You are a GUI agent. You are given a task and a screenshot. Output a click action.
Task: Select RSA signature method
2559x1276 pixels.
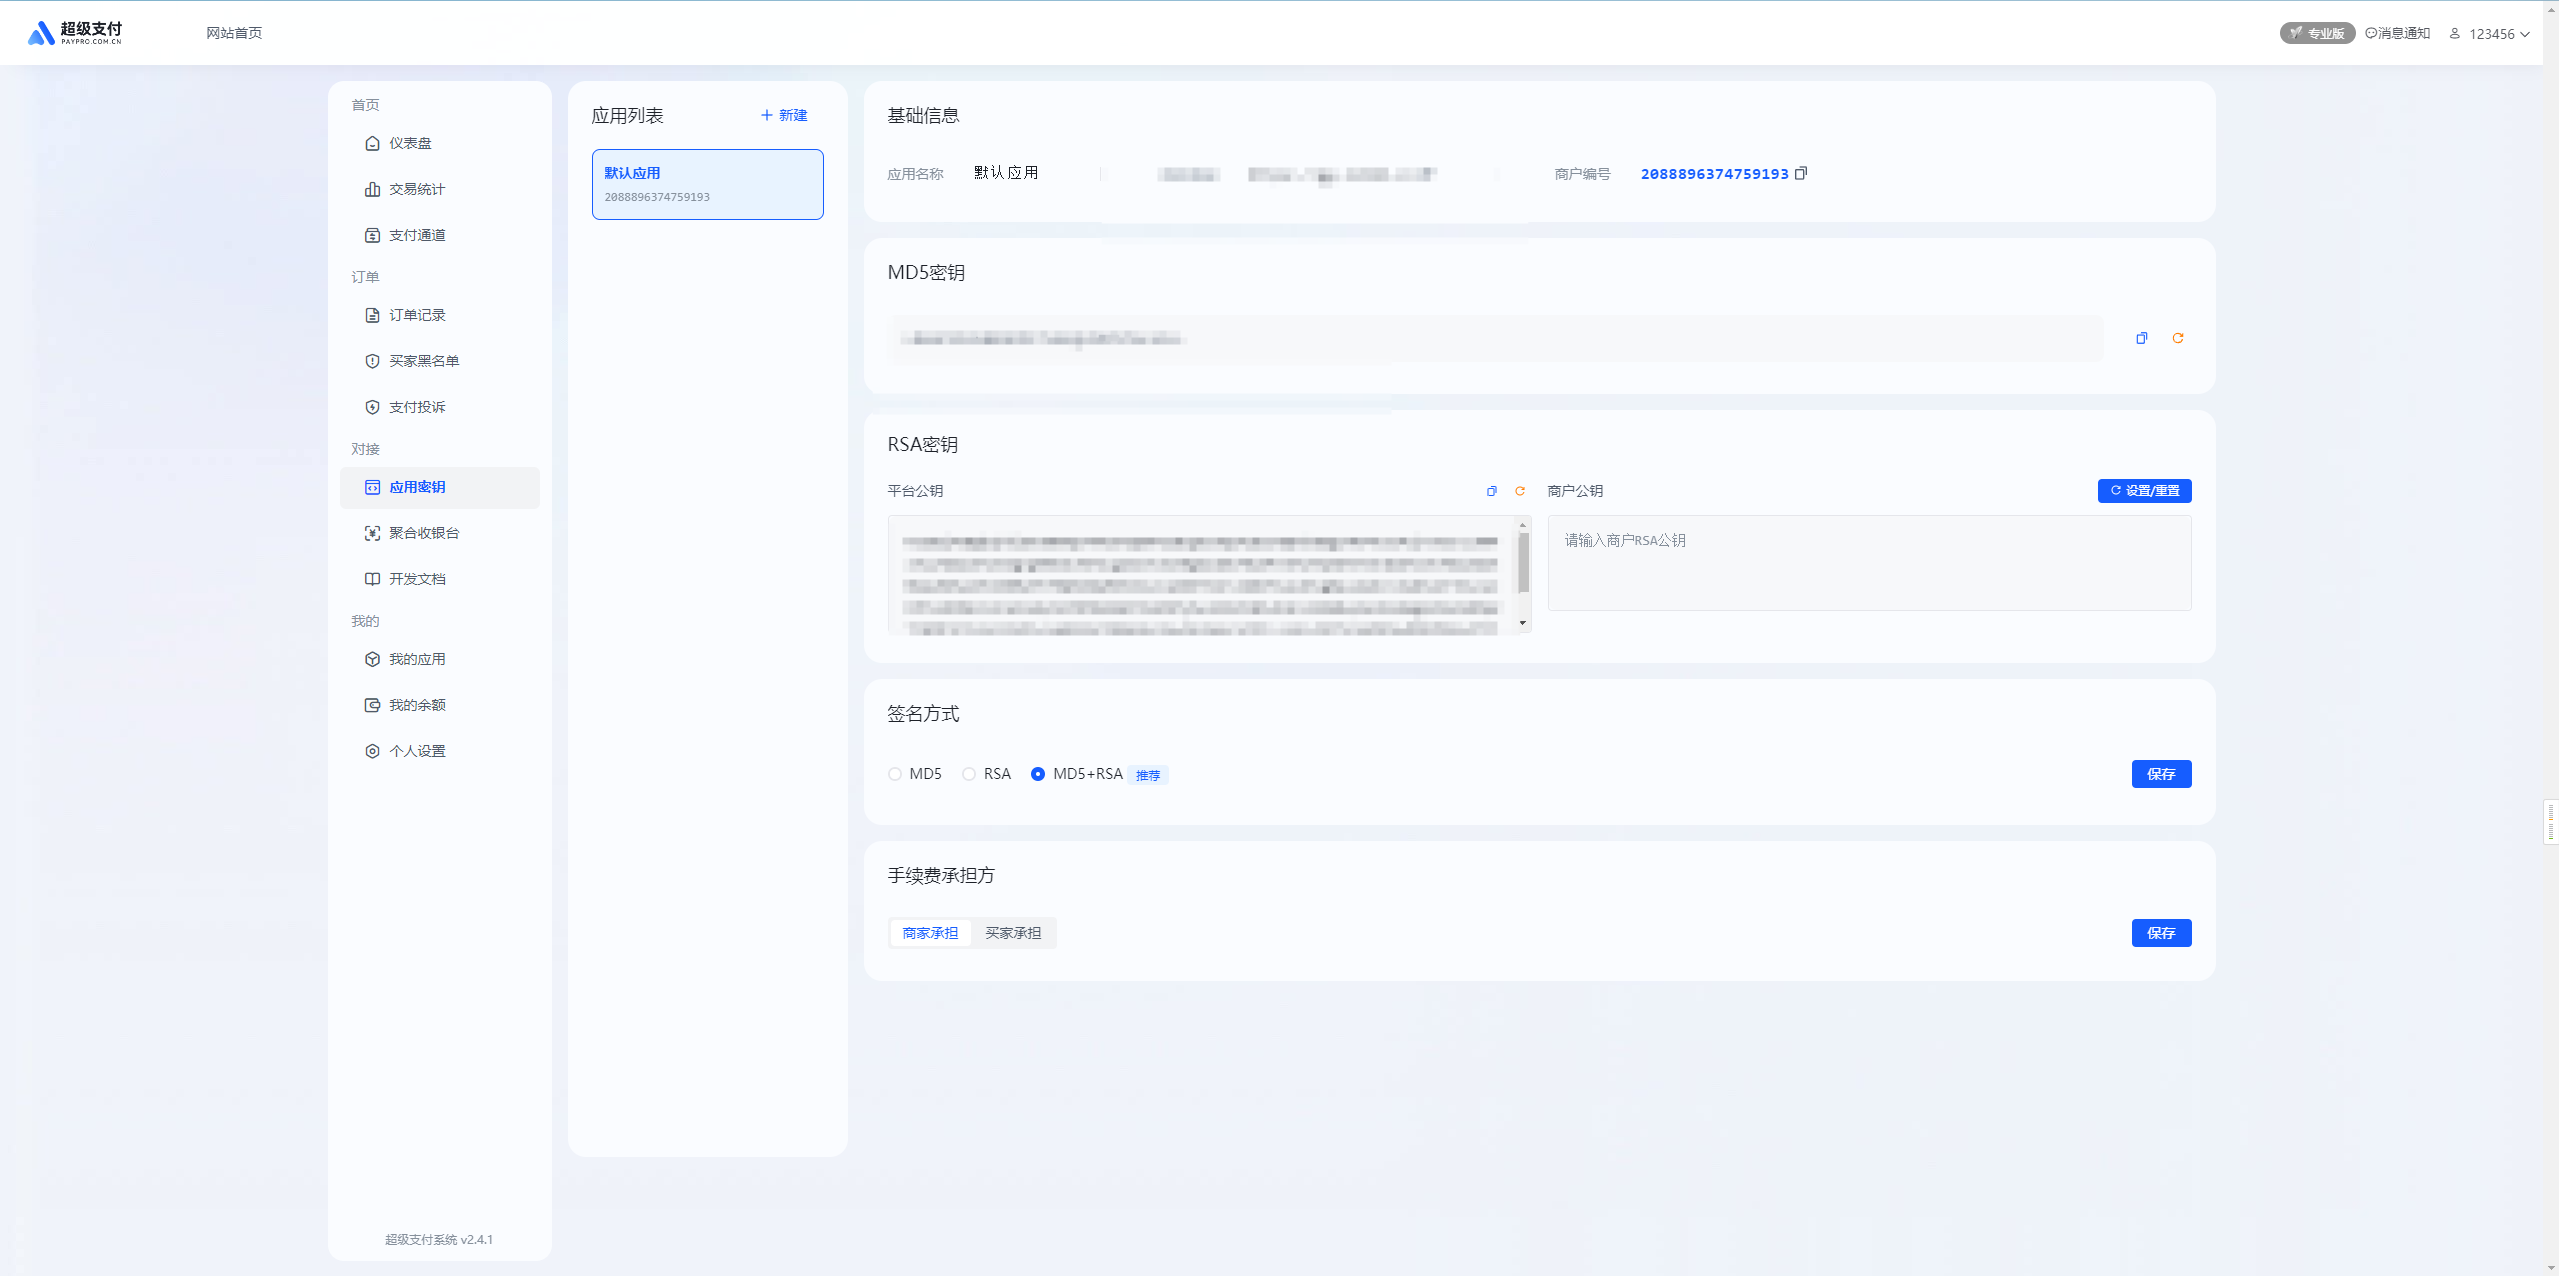[x=969, y=774]
